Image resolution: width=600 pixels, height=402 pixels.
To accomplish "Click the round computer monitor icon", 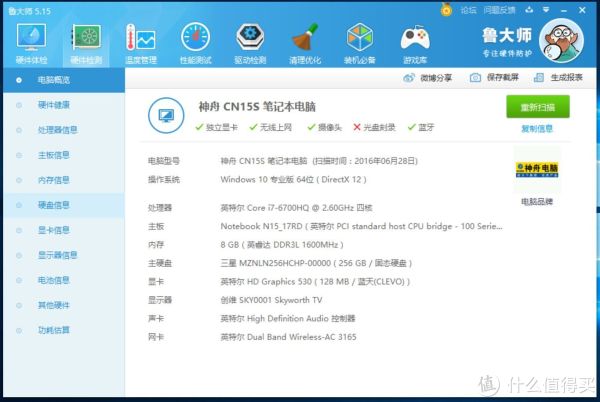I will [x=166, y=116].
